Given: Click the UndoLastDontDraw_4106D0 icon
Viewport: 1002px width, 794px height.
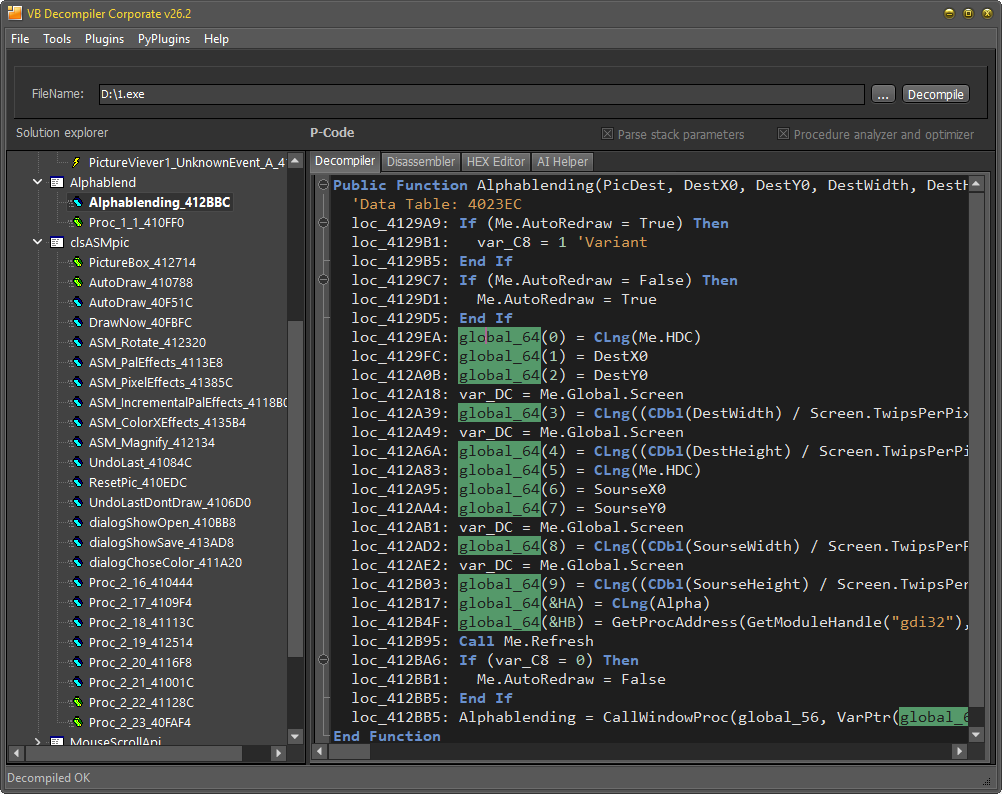Looking at the screenshot, I should [x=77, y=503].
